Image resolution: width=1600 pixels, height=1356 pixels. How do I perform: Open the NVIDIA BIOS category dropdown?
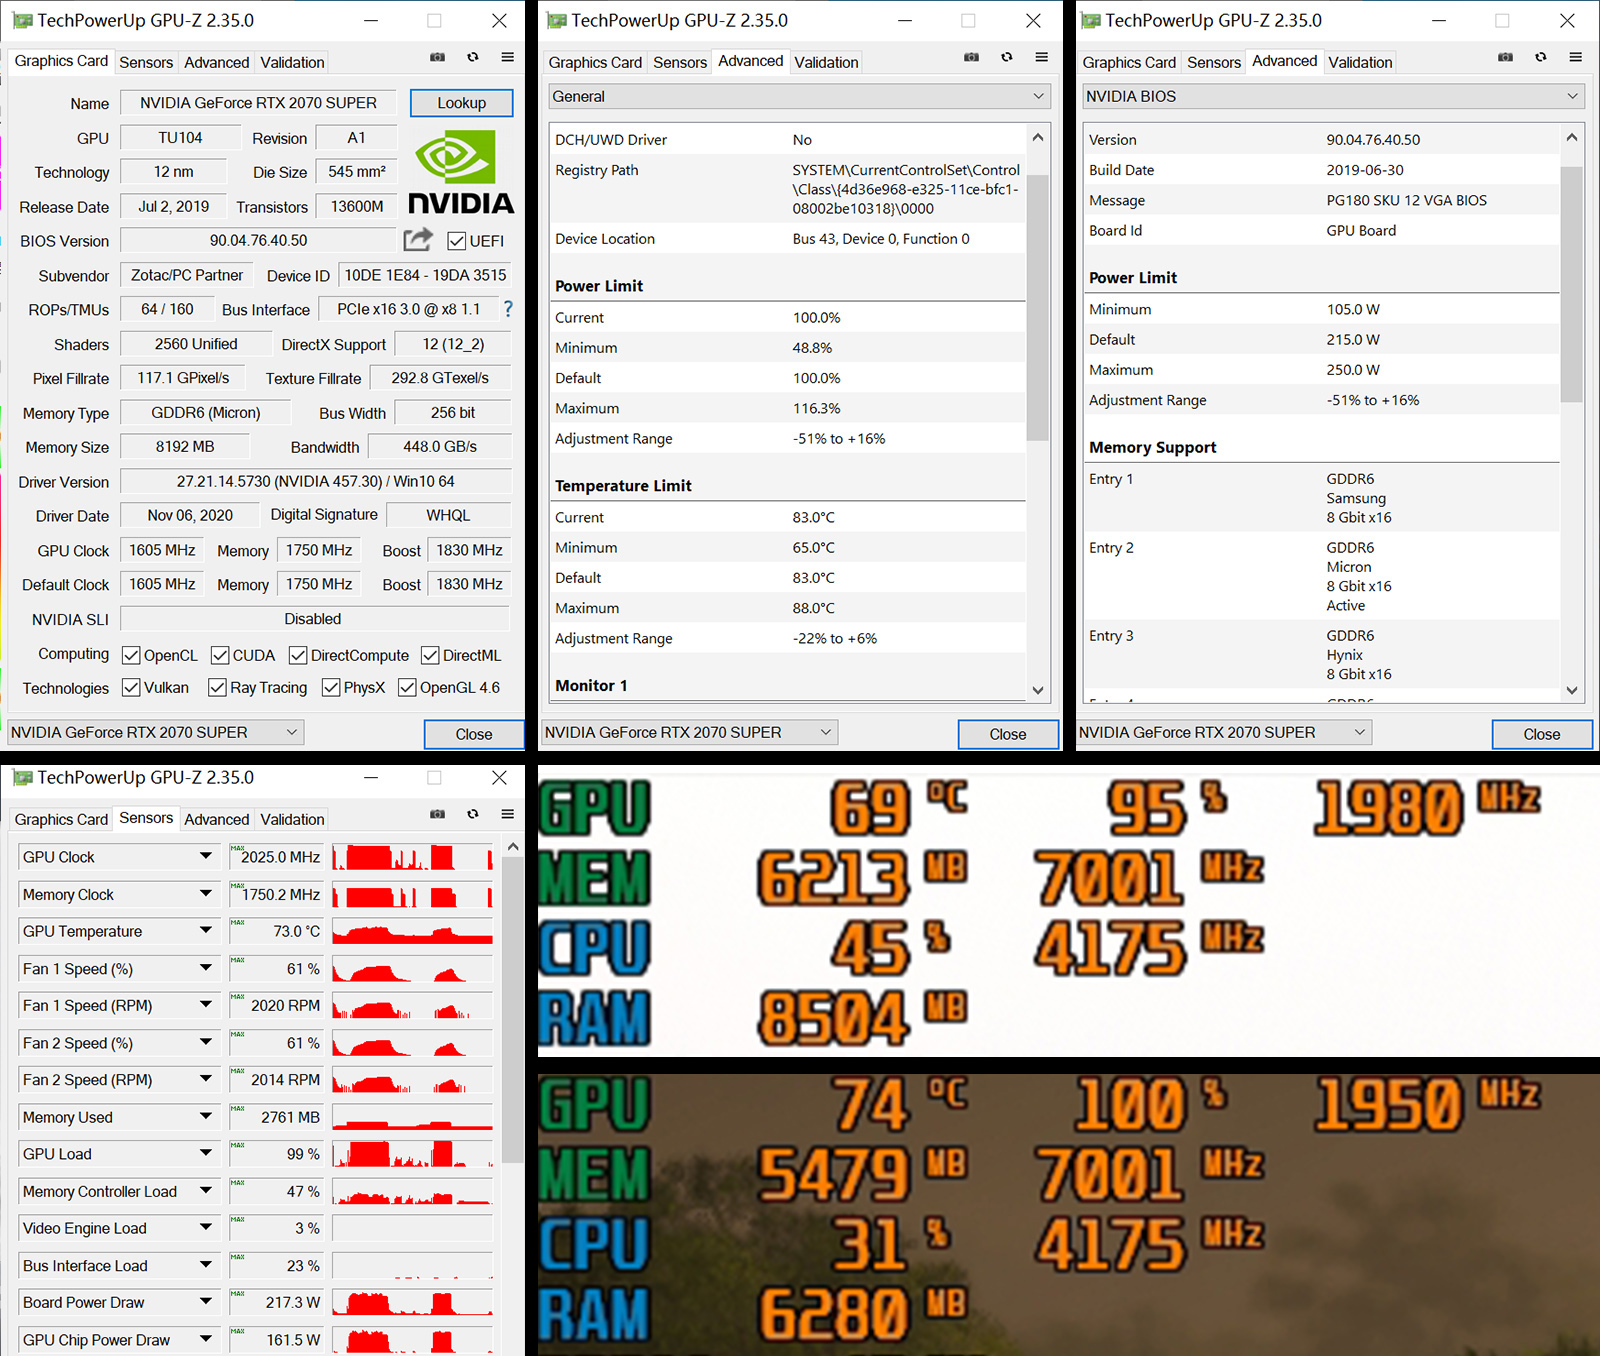point(1333,96)
